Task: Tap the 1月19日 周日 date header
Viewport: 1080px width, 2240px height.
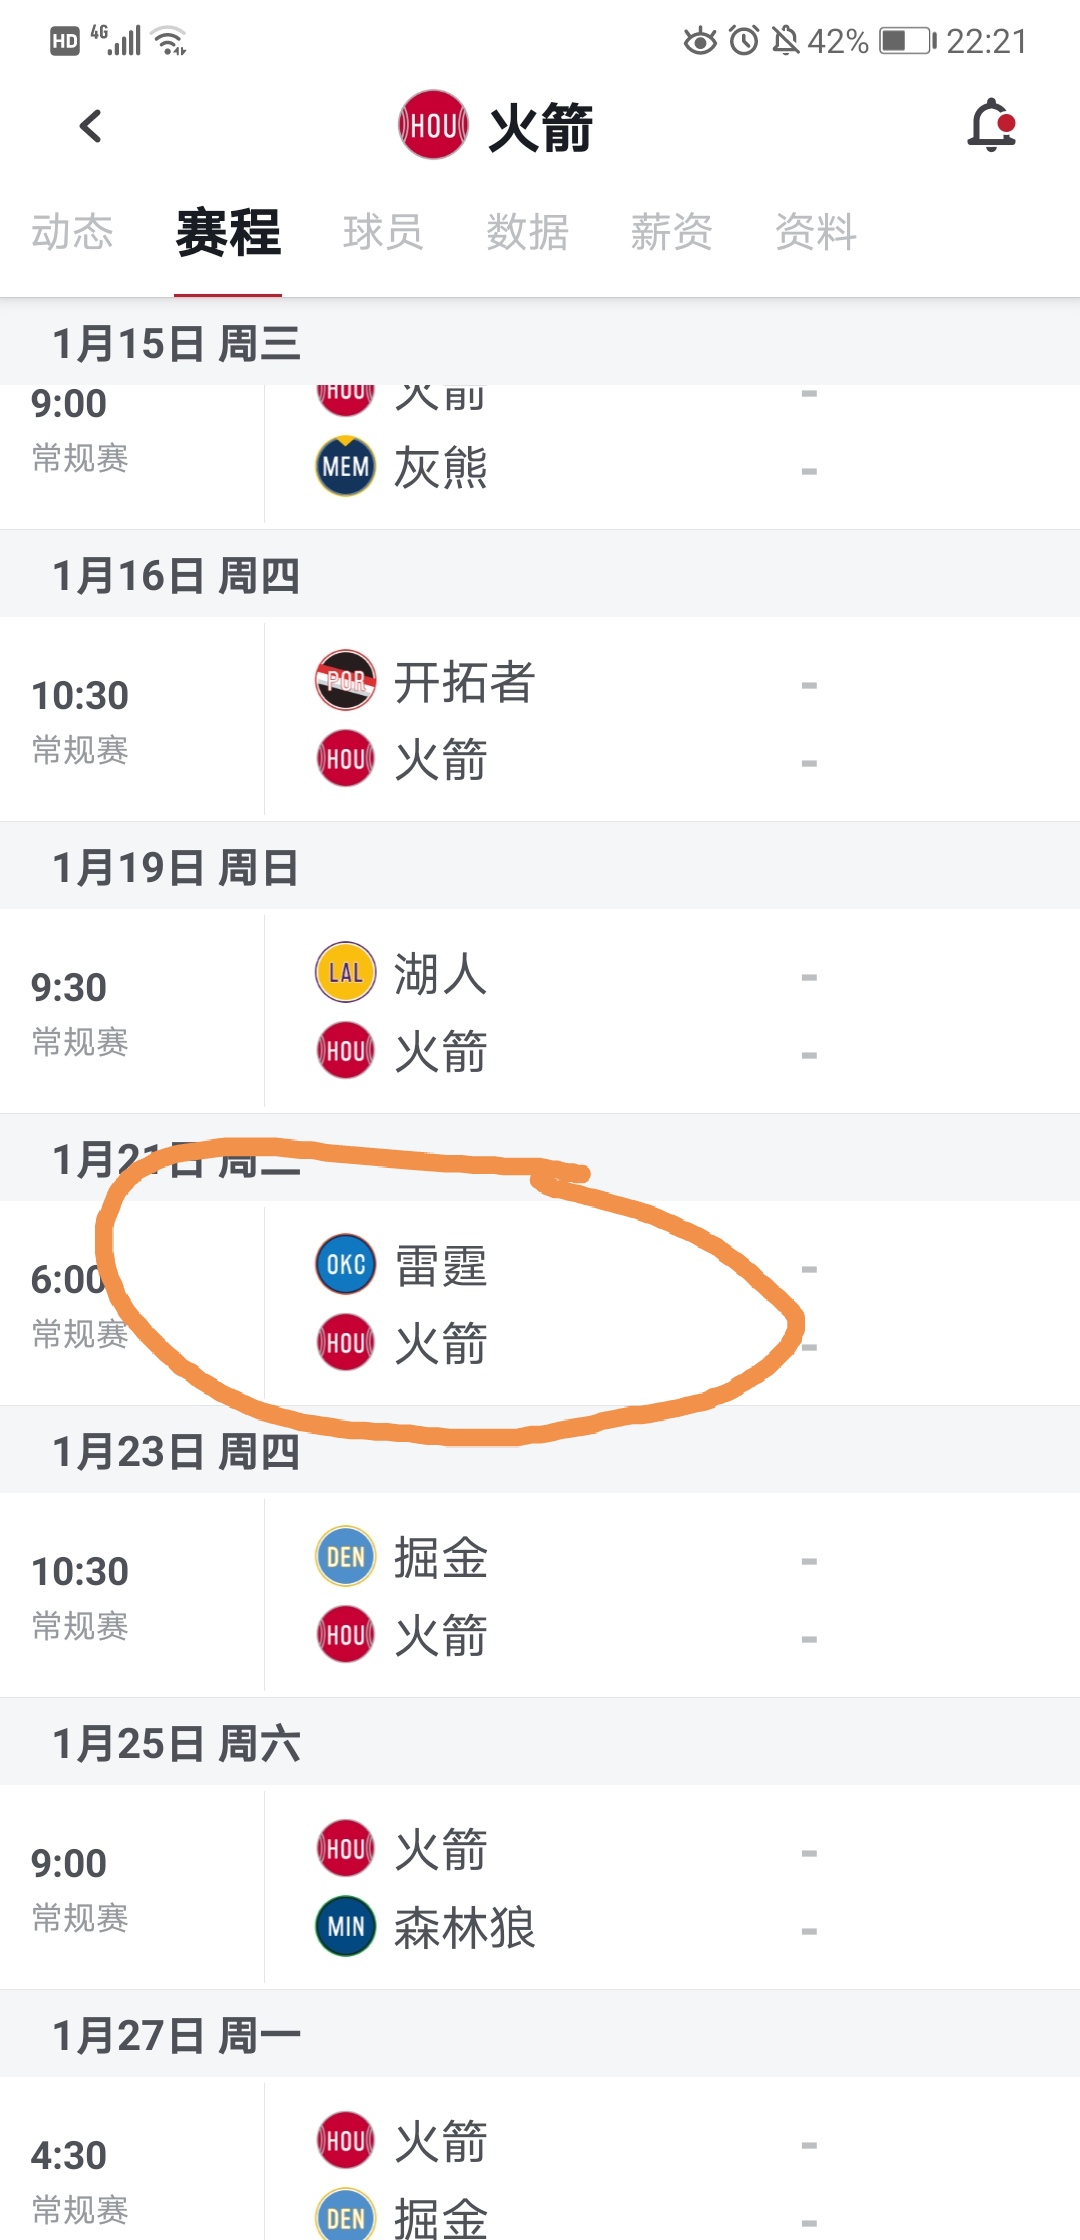Action: (x=176, y=867)
